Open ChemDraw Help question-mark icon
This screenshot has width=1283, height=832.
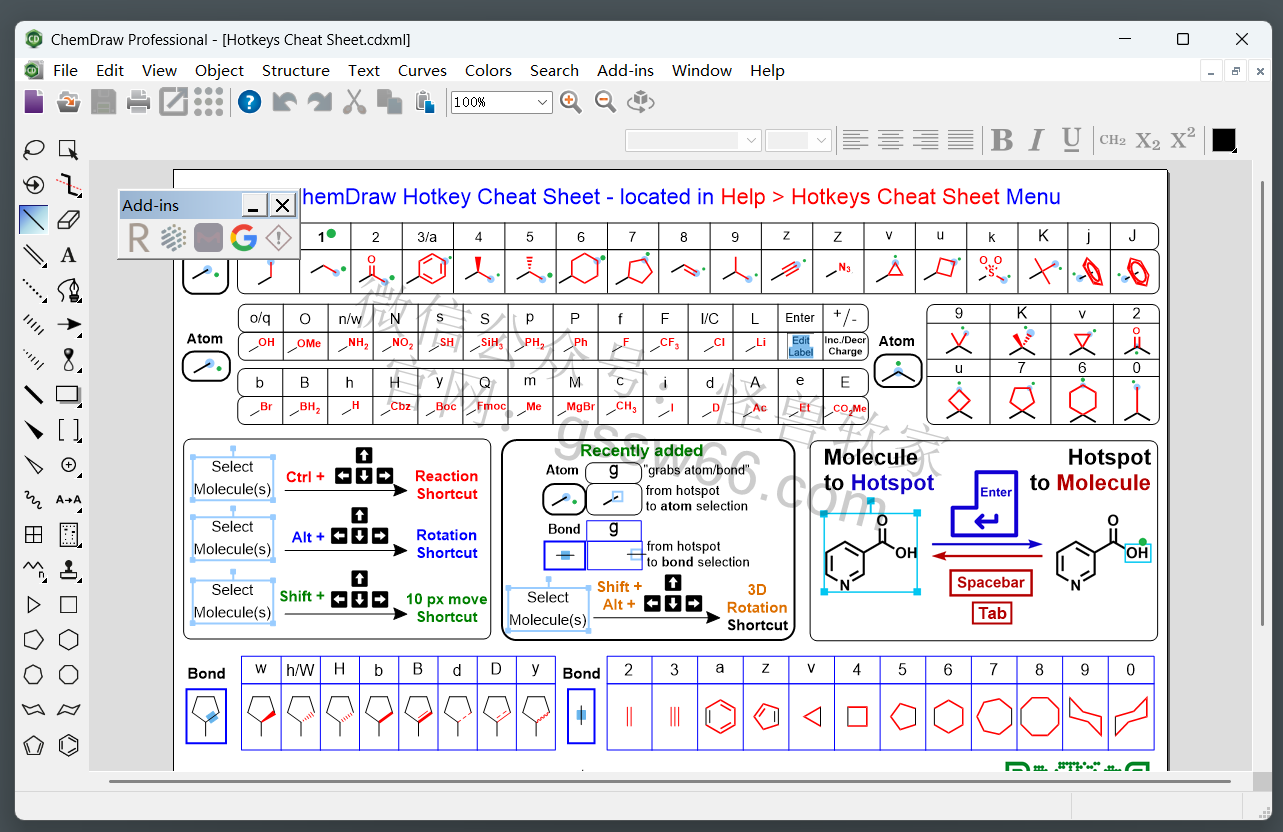coord(249,102)
